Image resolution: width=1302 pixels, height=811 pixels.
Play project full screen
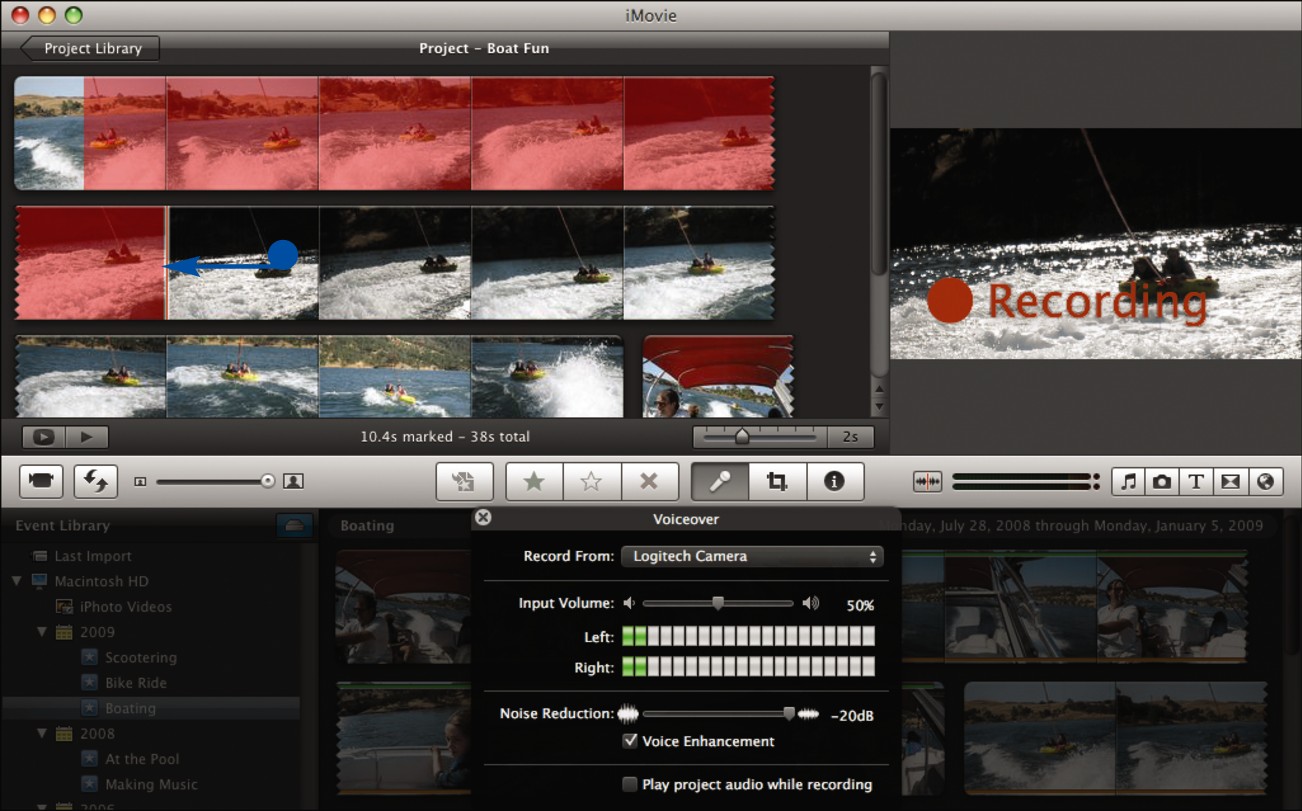coord(43,437)
